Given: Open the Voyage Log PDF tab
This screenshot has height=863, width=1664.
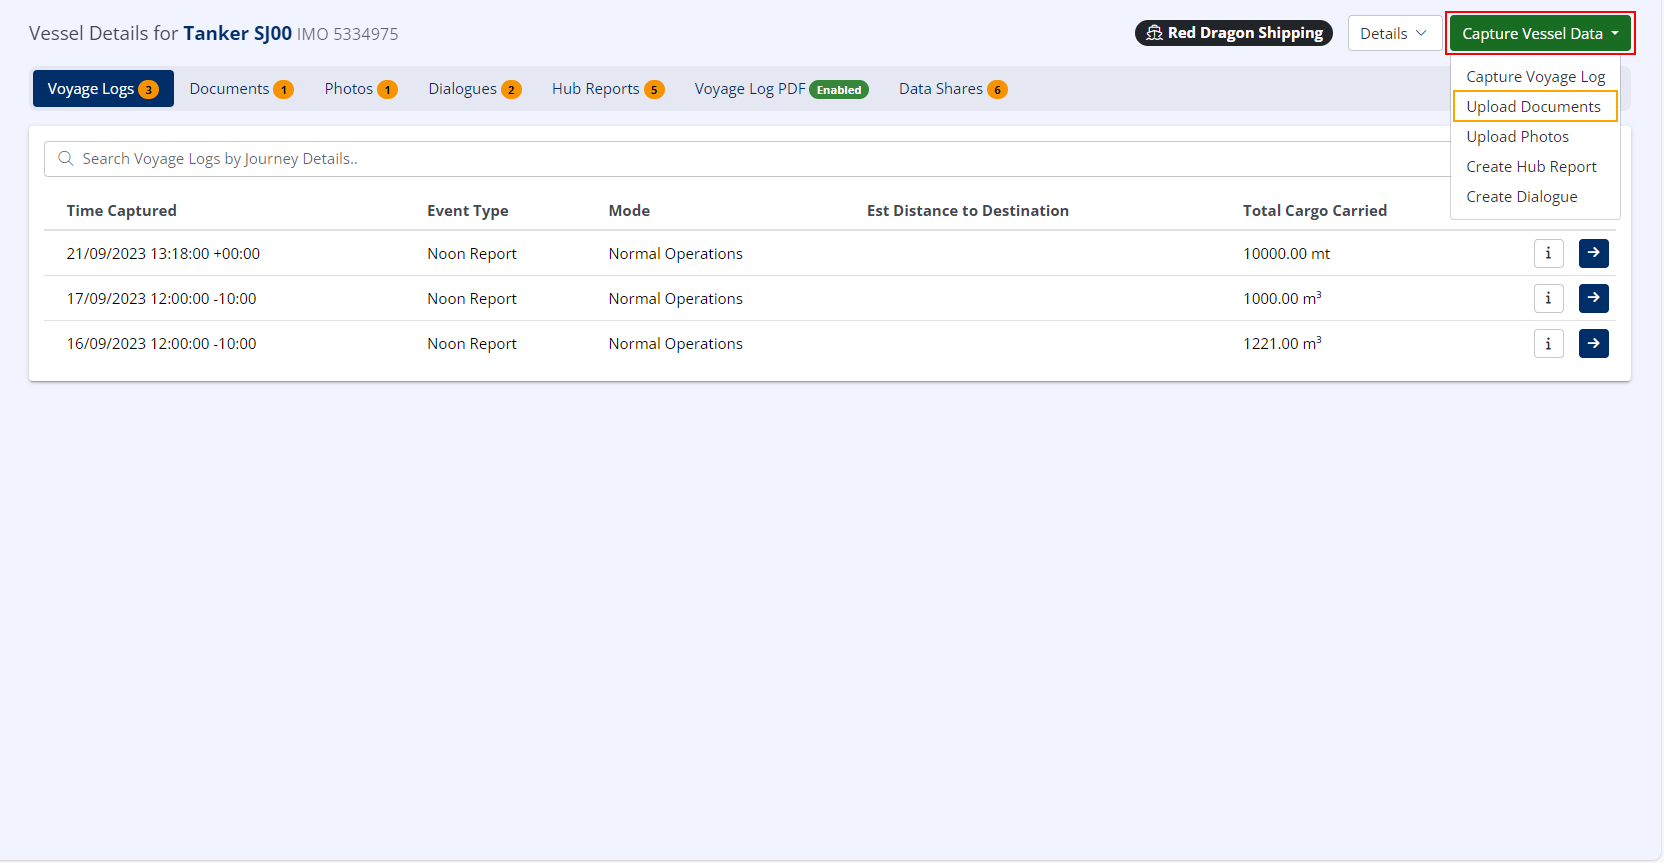Looking at the screenshot, I should [x=780, y=89].
